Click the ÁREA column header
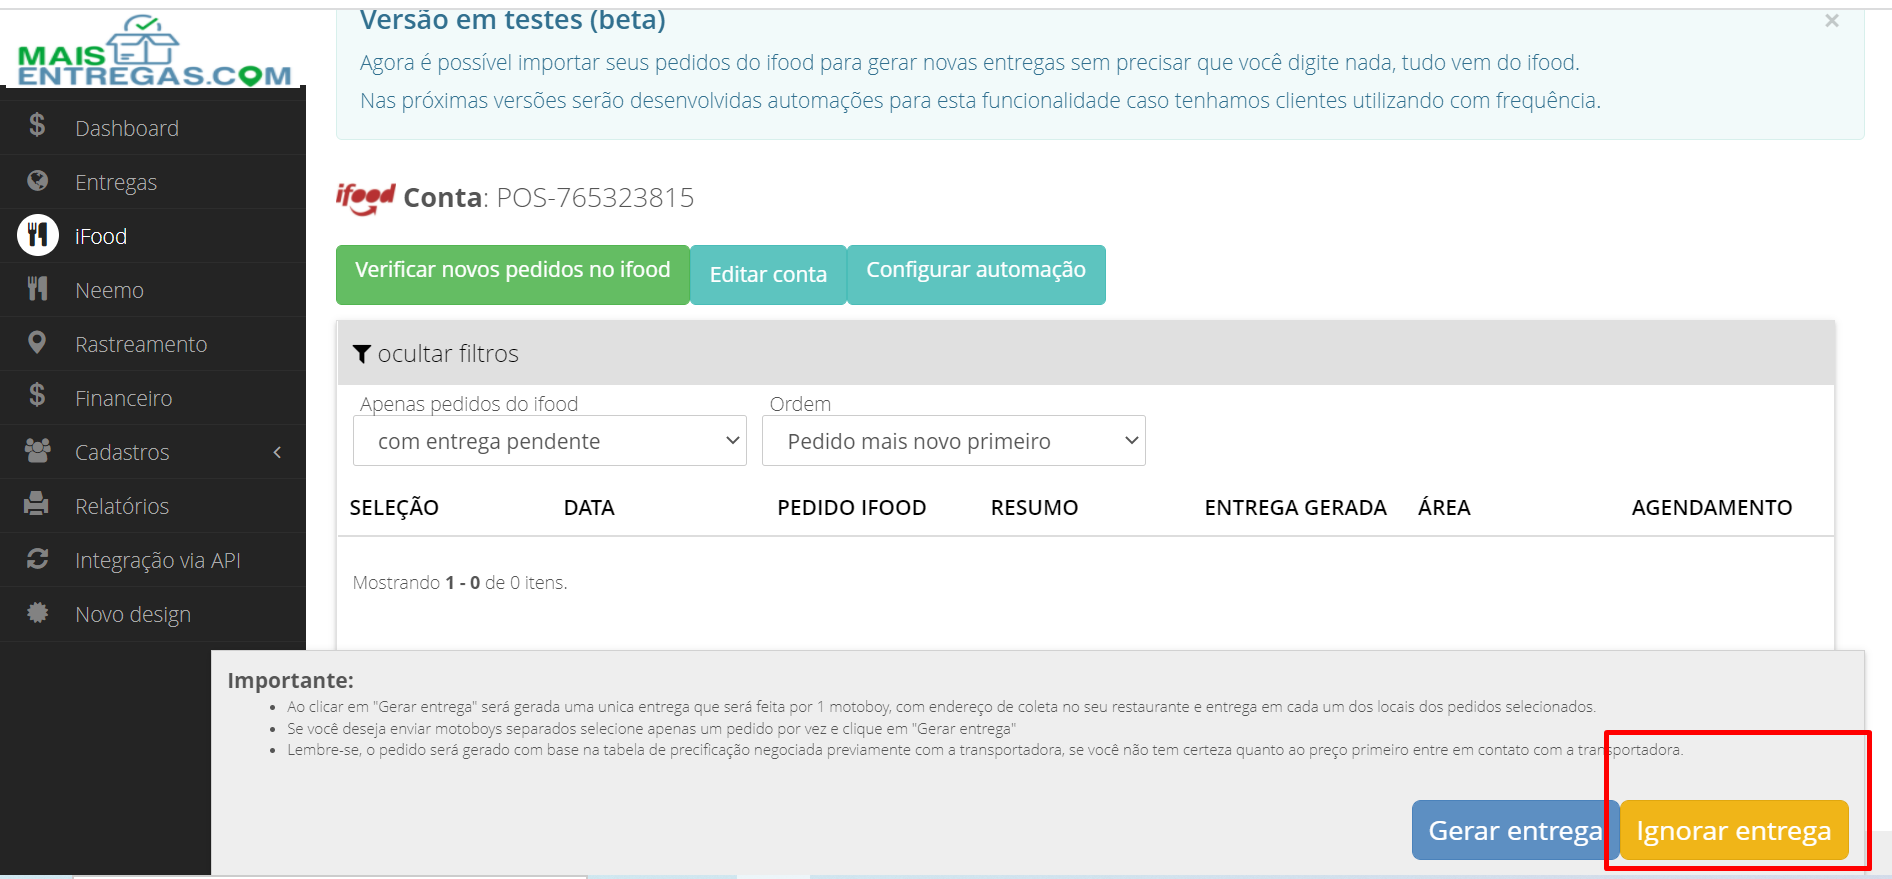Image resolution: width=1892 pixels, height=879 pixels. [1444, 507]
